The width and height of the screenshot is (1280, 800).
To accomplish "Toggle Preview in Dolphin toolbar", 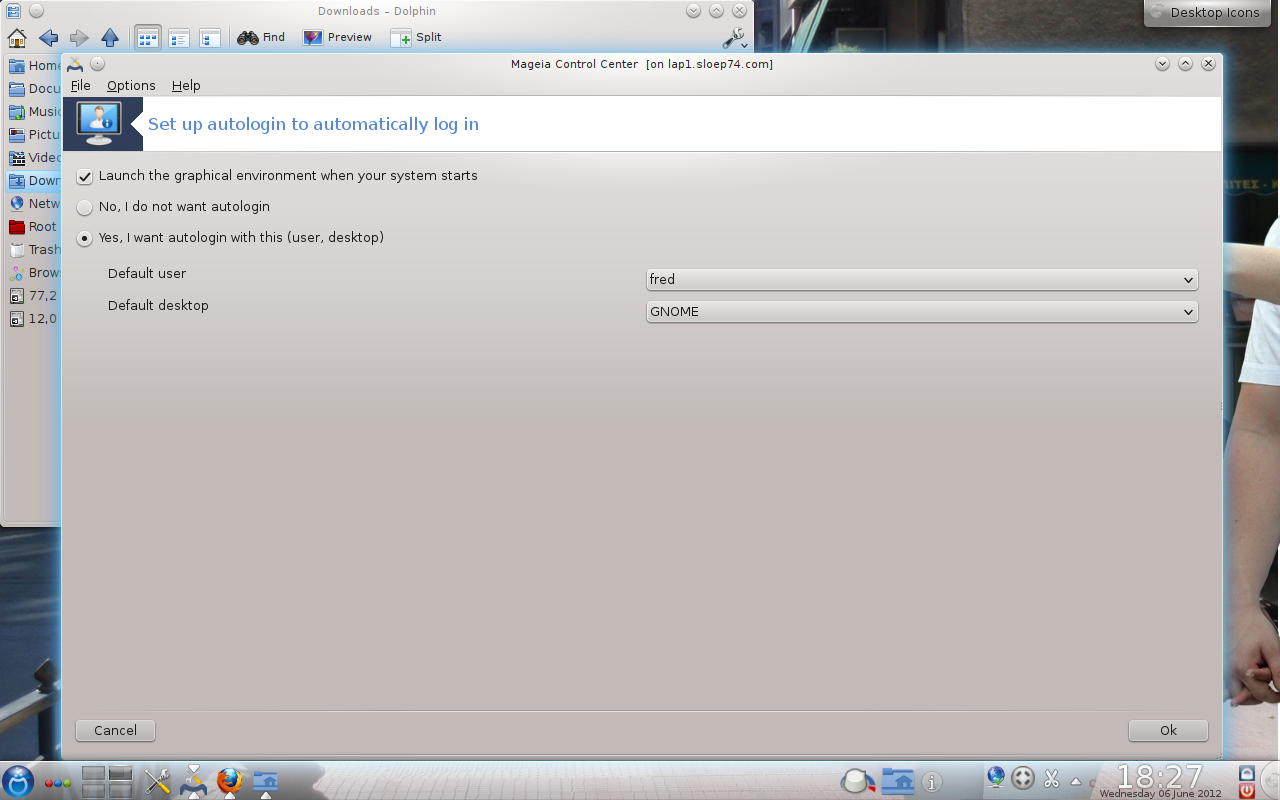I will (x=337, y=38).
